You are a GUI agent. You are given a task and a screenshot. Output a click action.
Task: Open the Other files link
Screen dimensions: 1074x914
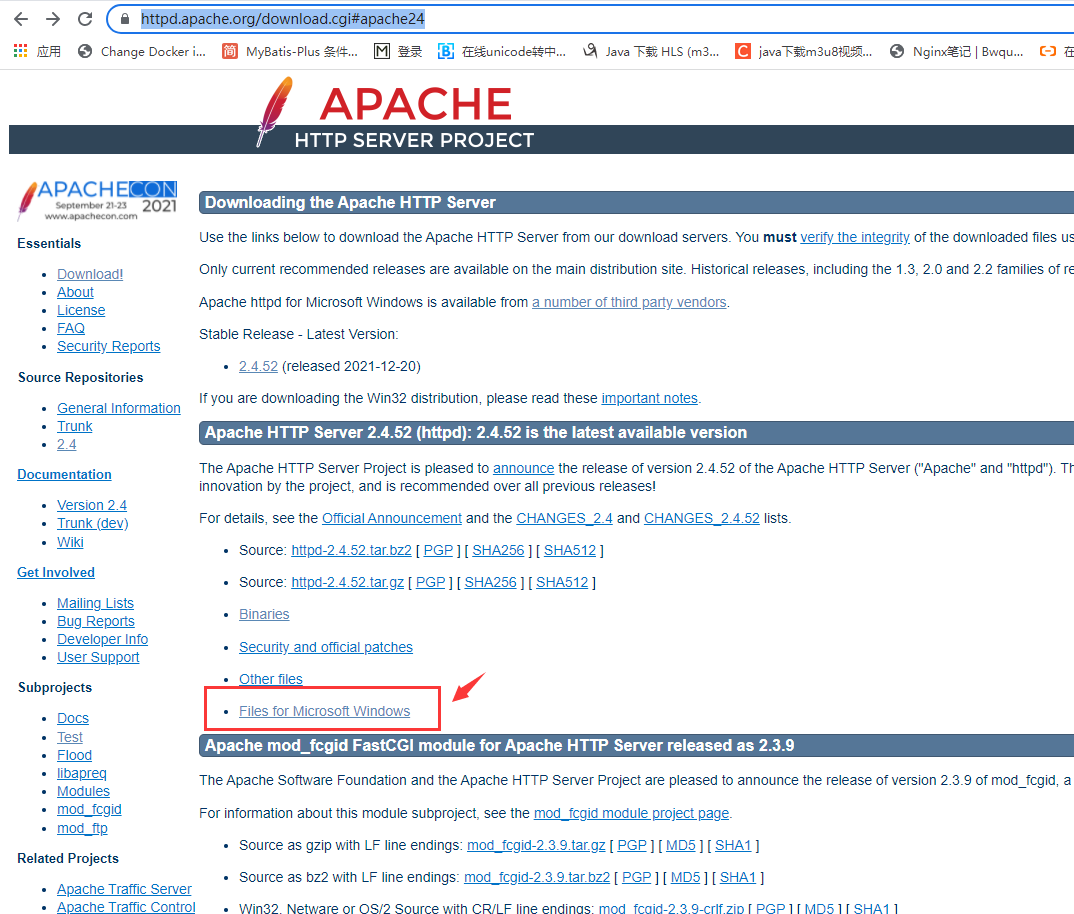(271, 679)
